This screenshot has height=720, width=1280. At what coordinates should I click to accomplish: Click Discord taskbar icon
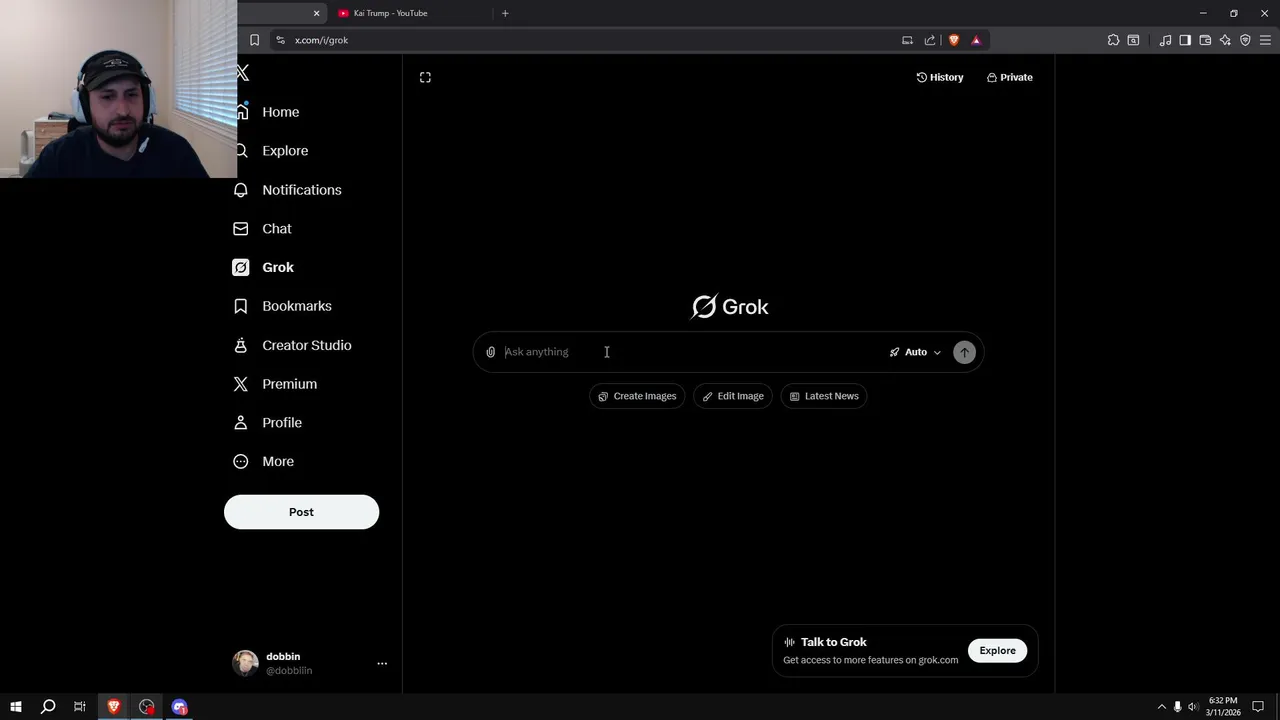[x=180, y=707]
